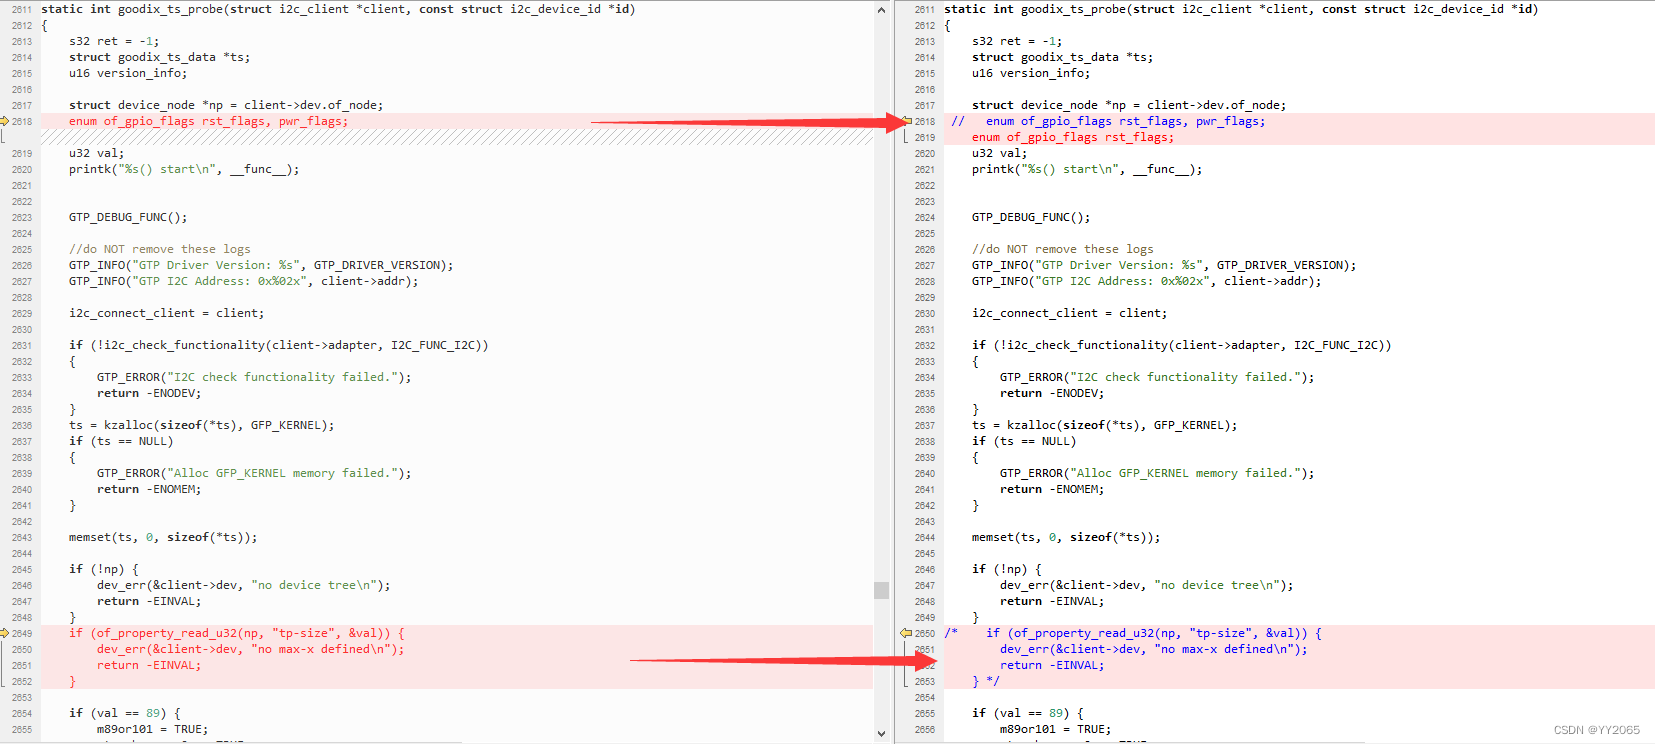Click copy-to-right arrow at left line 2649

(x=5, y=633)
